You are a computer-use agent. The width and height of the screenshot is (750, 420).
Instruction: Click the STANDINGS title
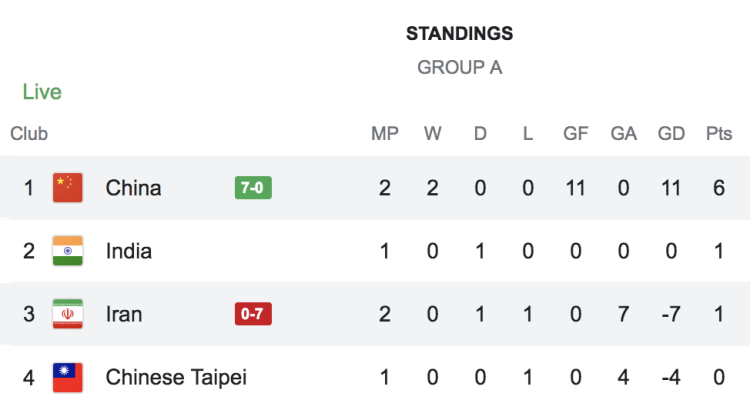[459, 34]
